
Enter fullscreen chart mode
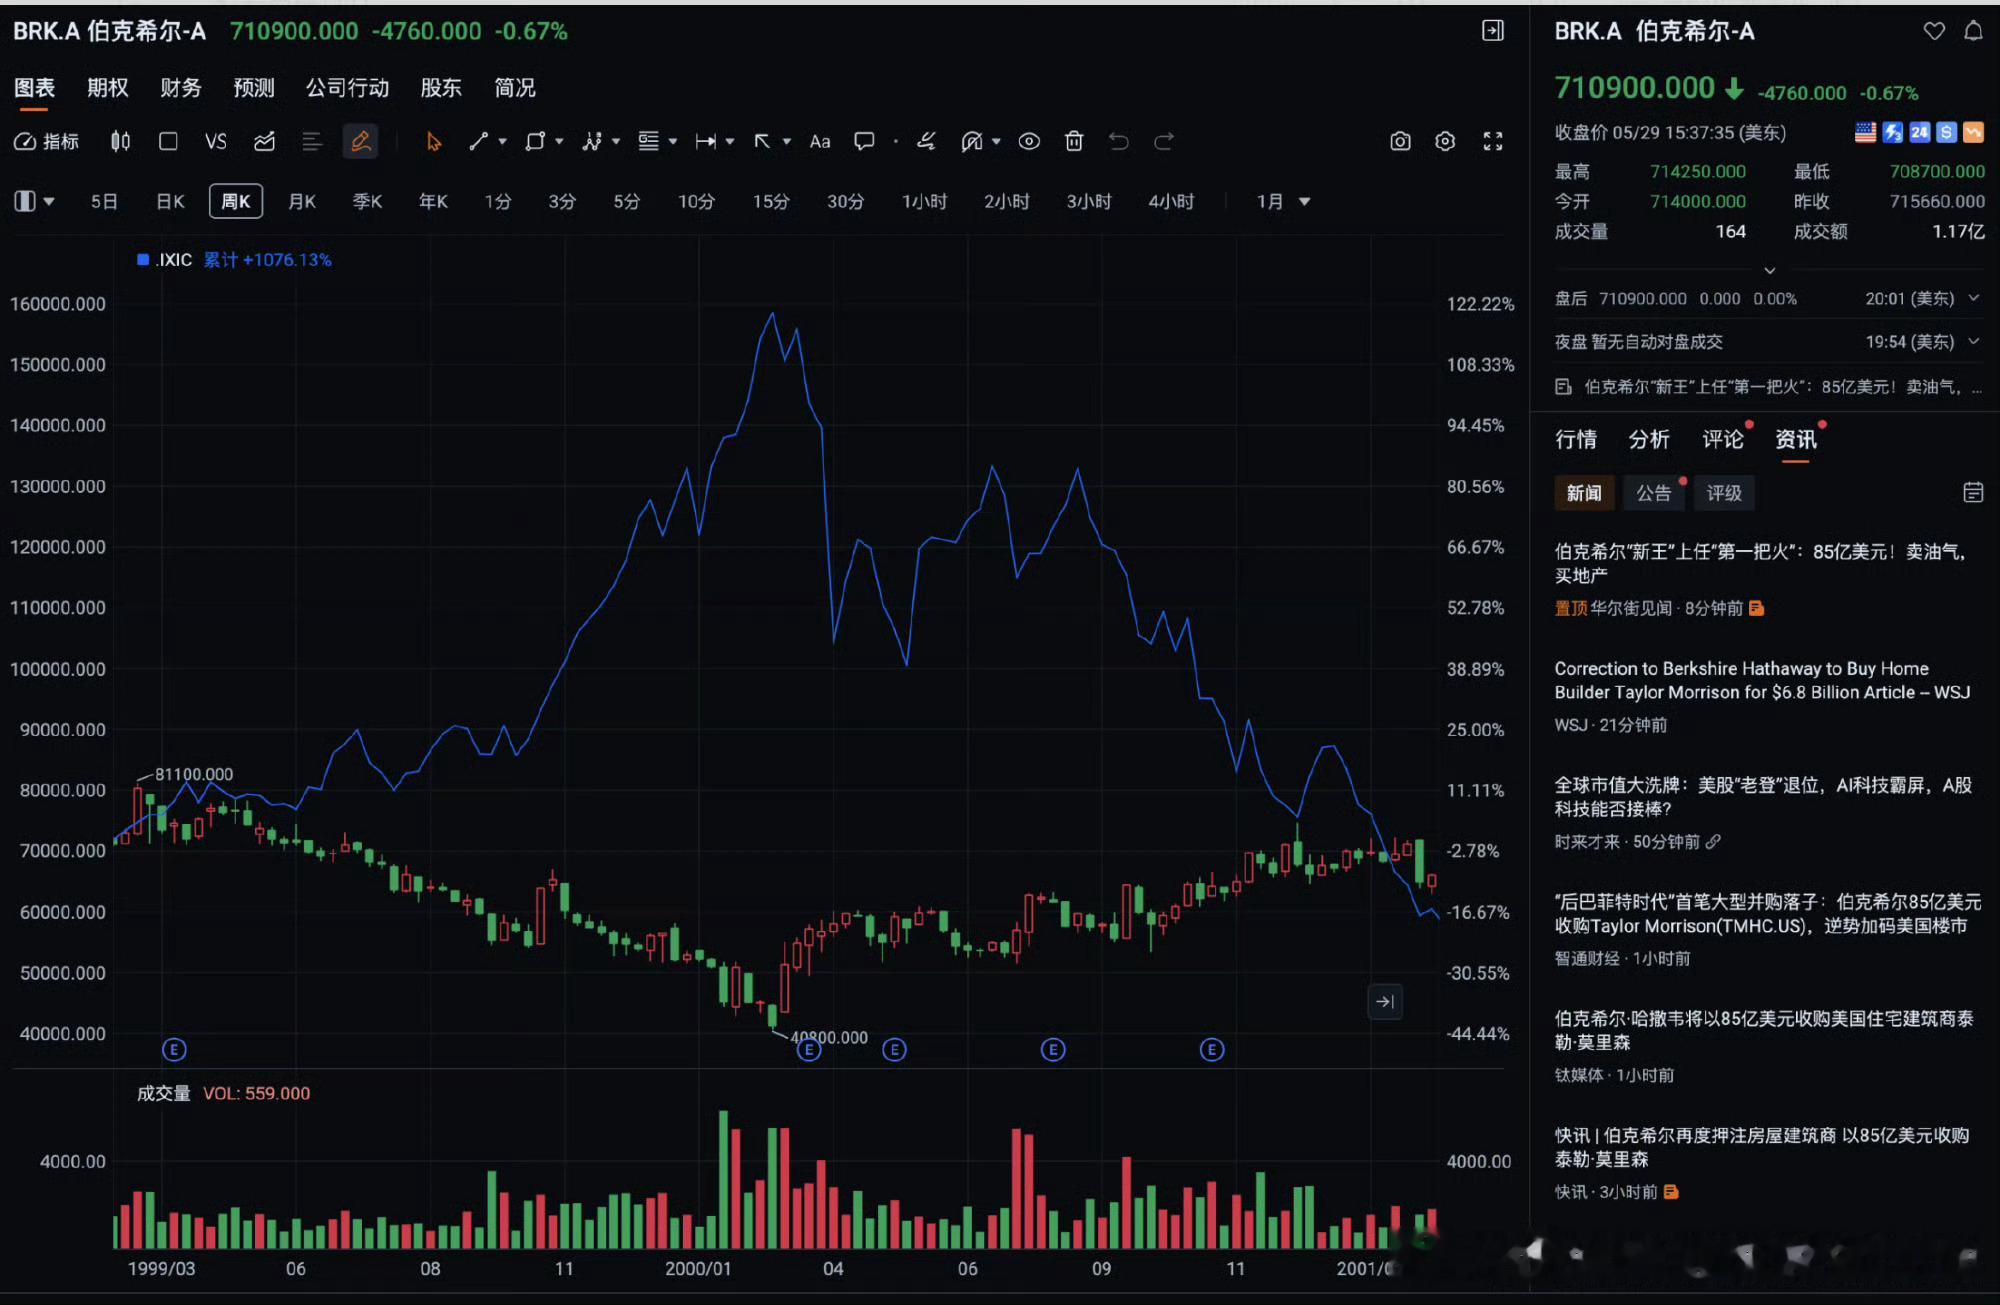coord(1493,141)
